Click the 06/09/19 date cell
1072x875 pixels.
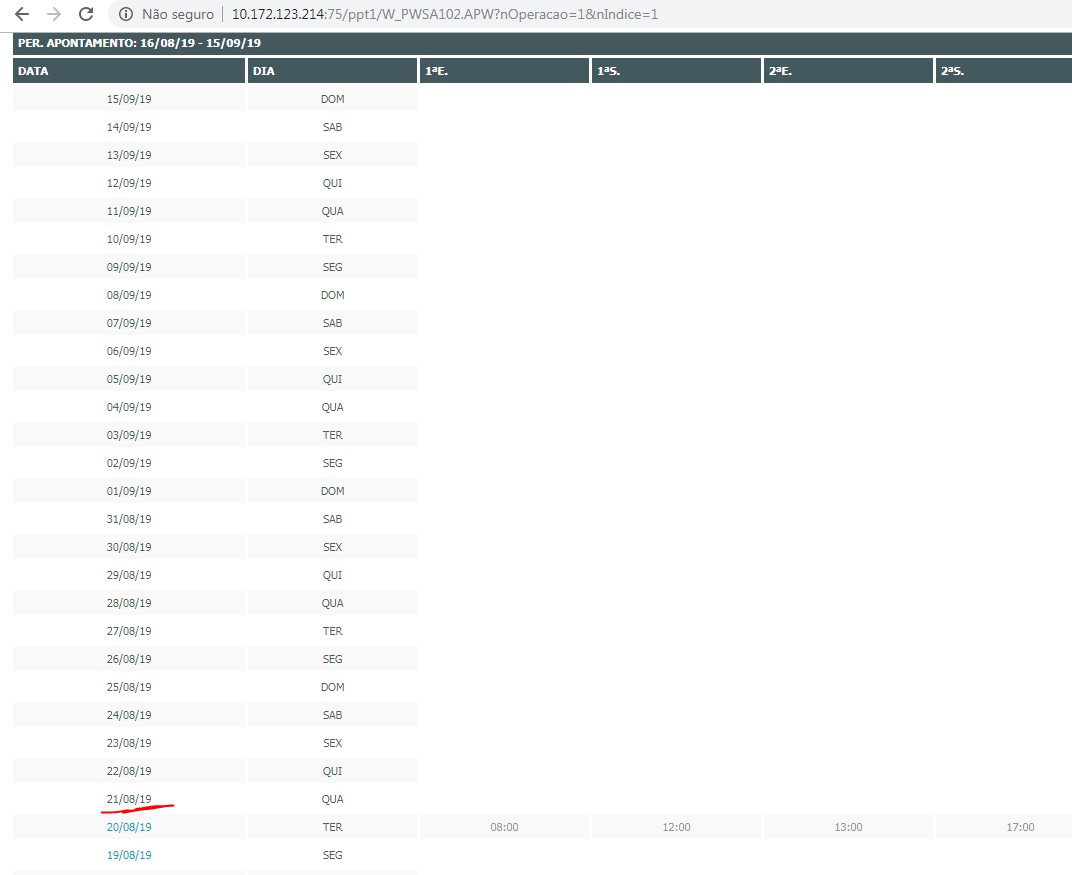point(129,351)
